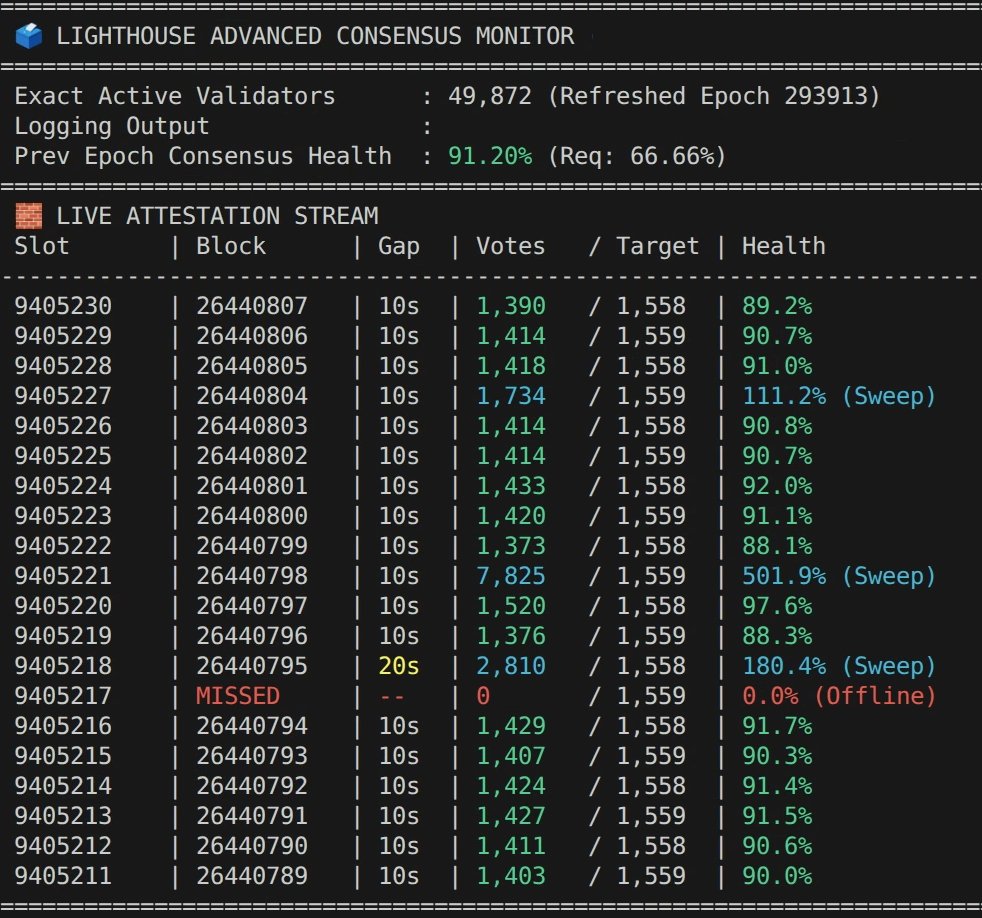
Task: Click the red 0 votes value
Action: click(483, 696)
